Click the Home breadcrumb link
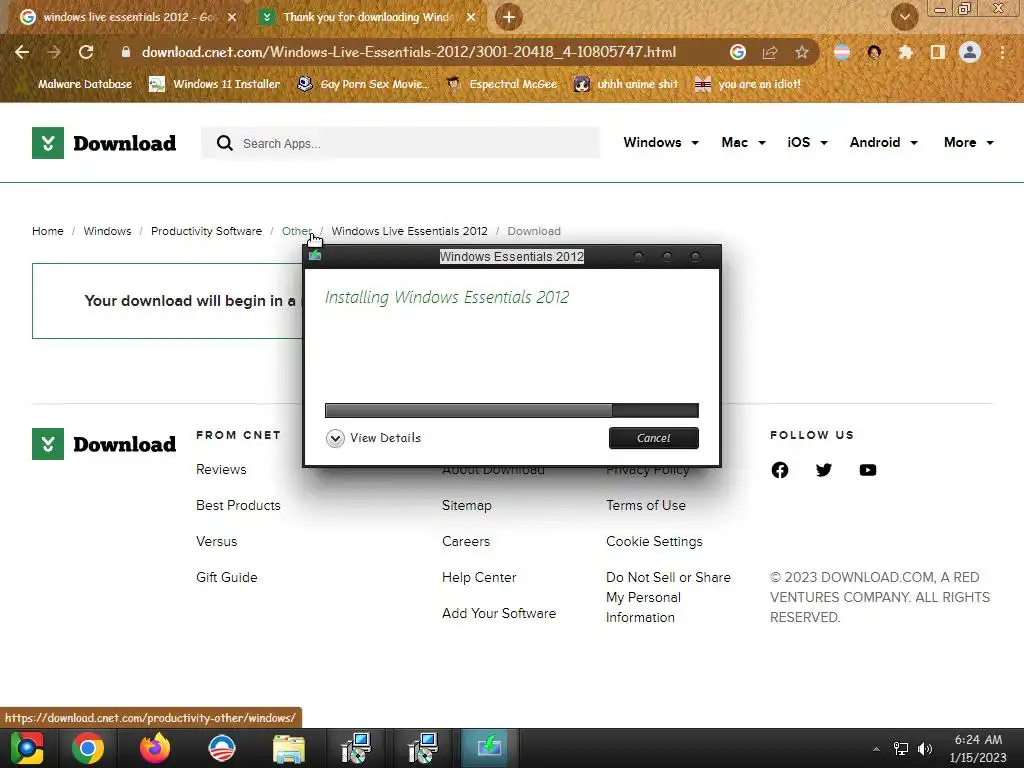 click(x=48, y=231)
